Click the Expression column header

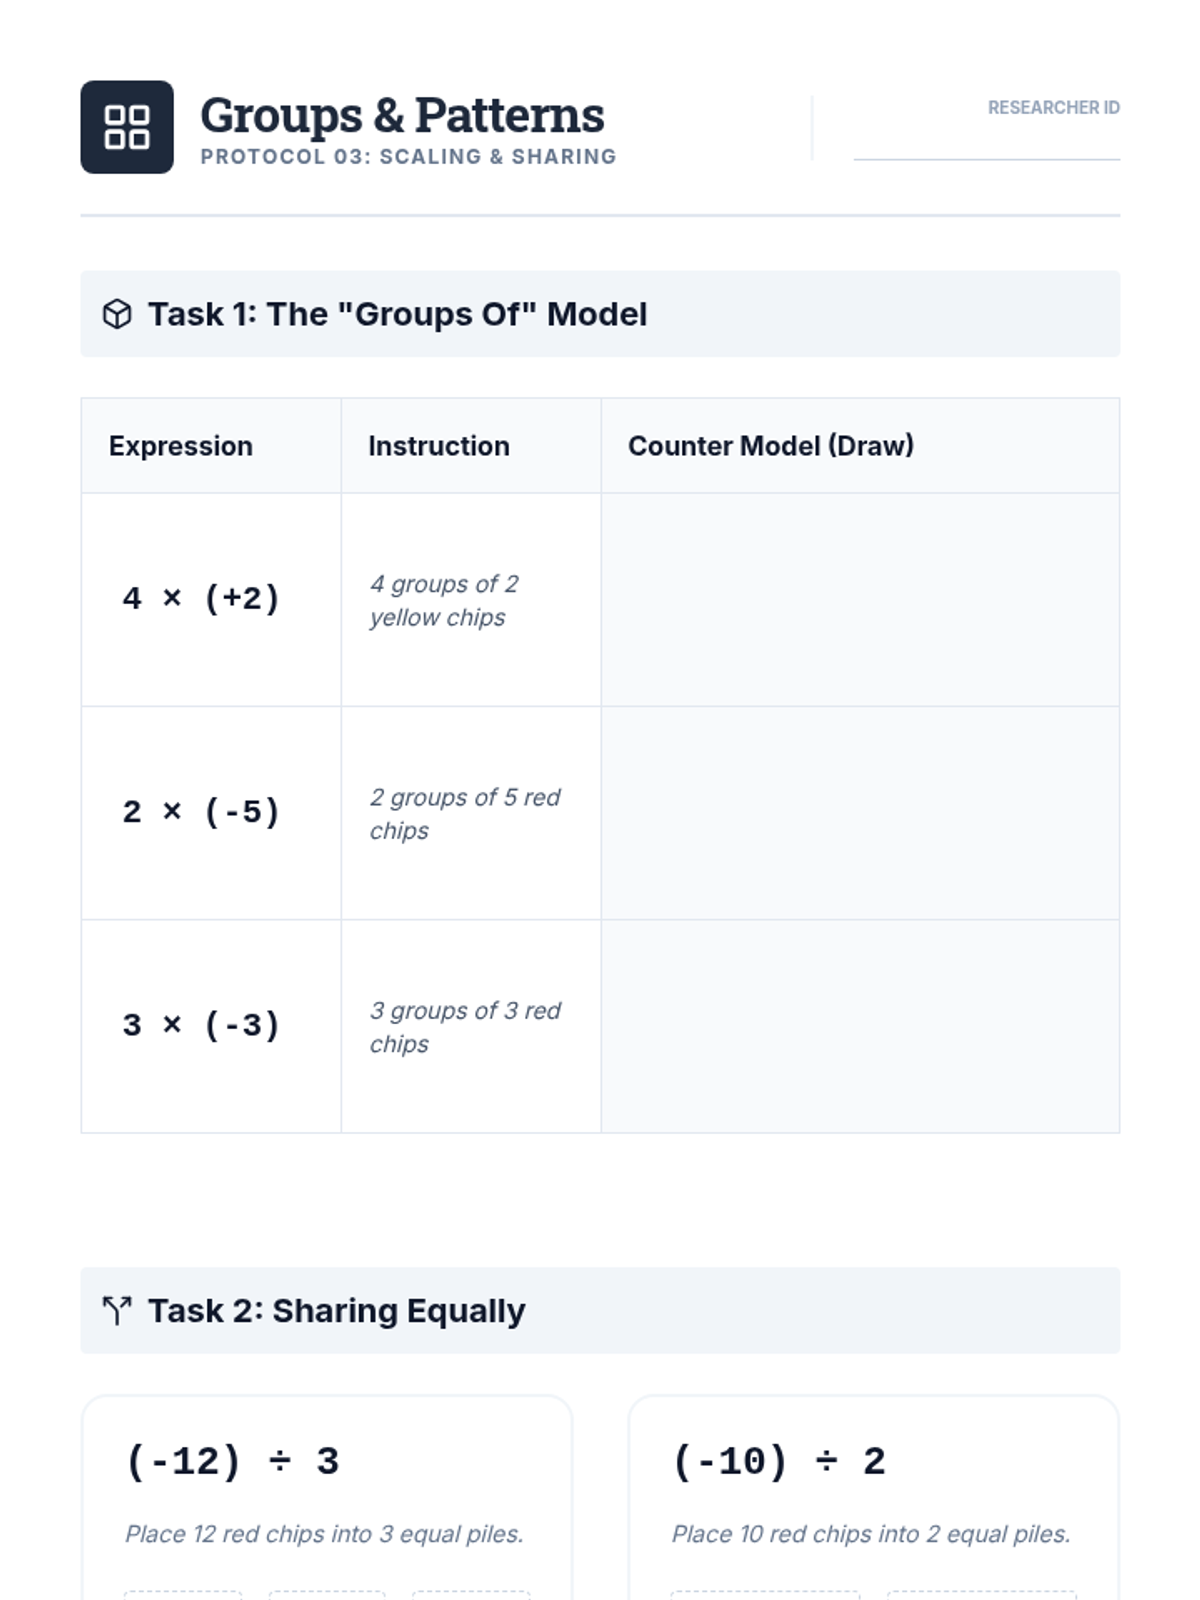(x=181, y=446)
